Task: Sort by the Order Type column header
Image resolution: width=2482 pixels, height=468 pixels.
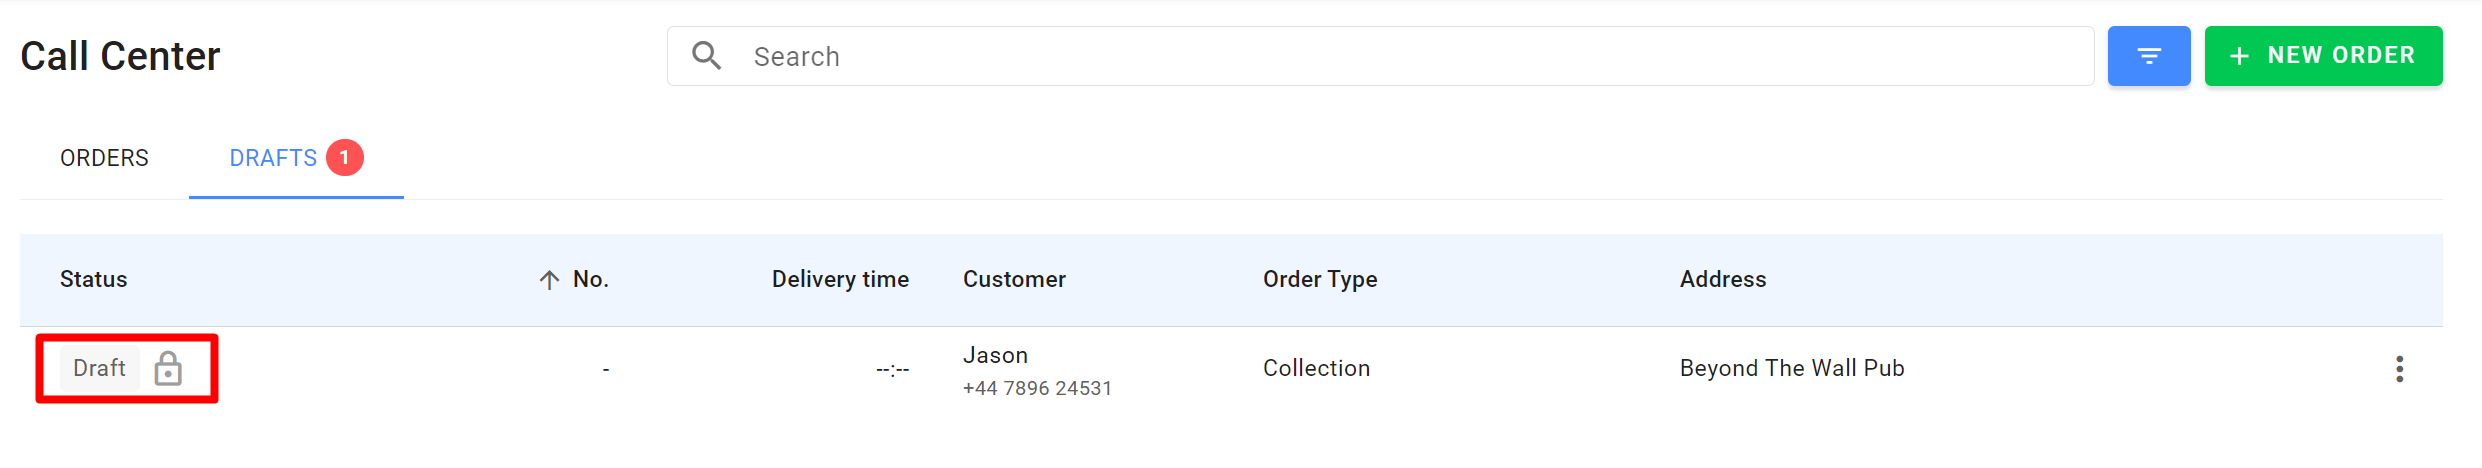Action: tap(1320, 280)
